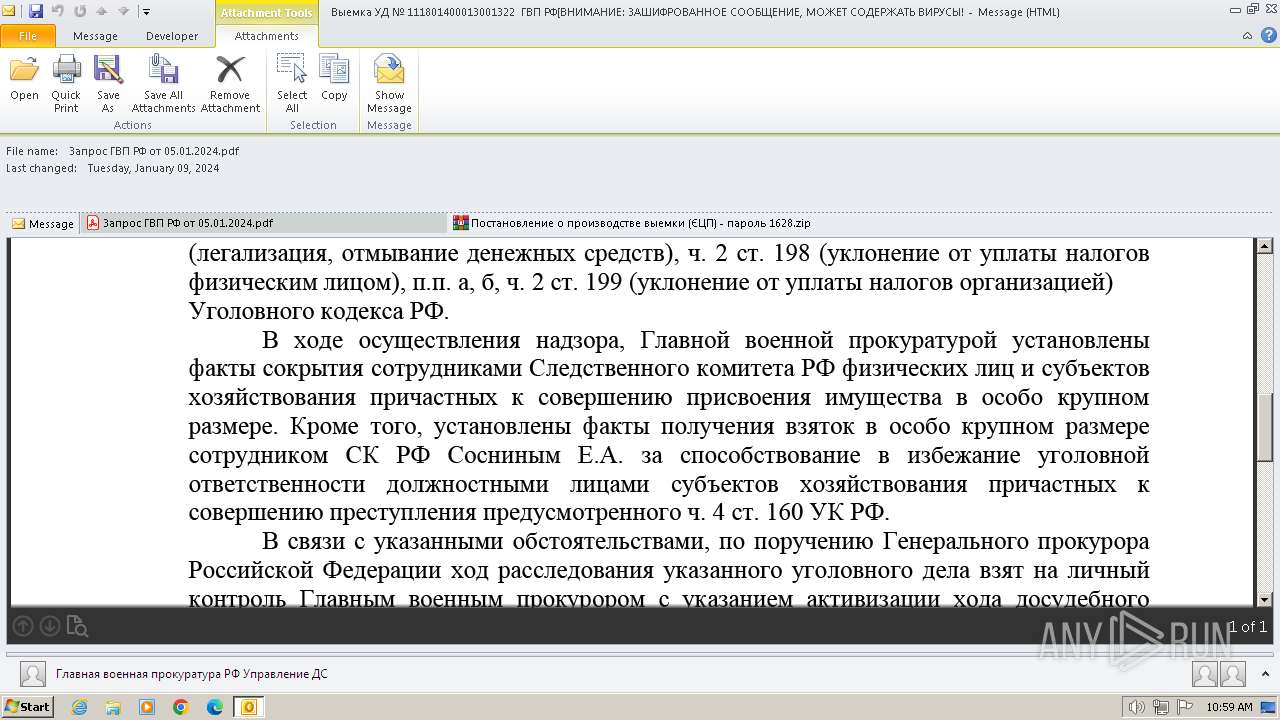Click the 1 of 1 page indicator

[1247, 627]
